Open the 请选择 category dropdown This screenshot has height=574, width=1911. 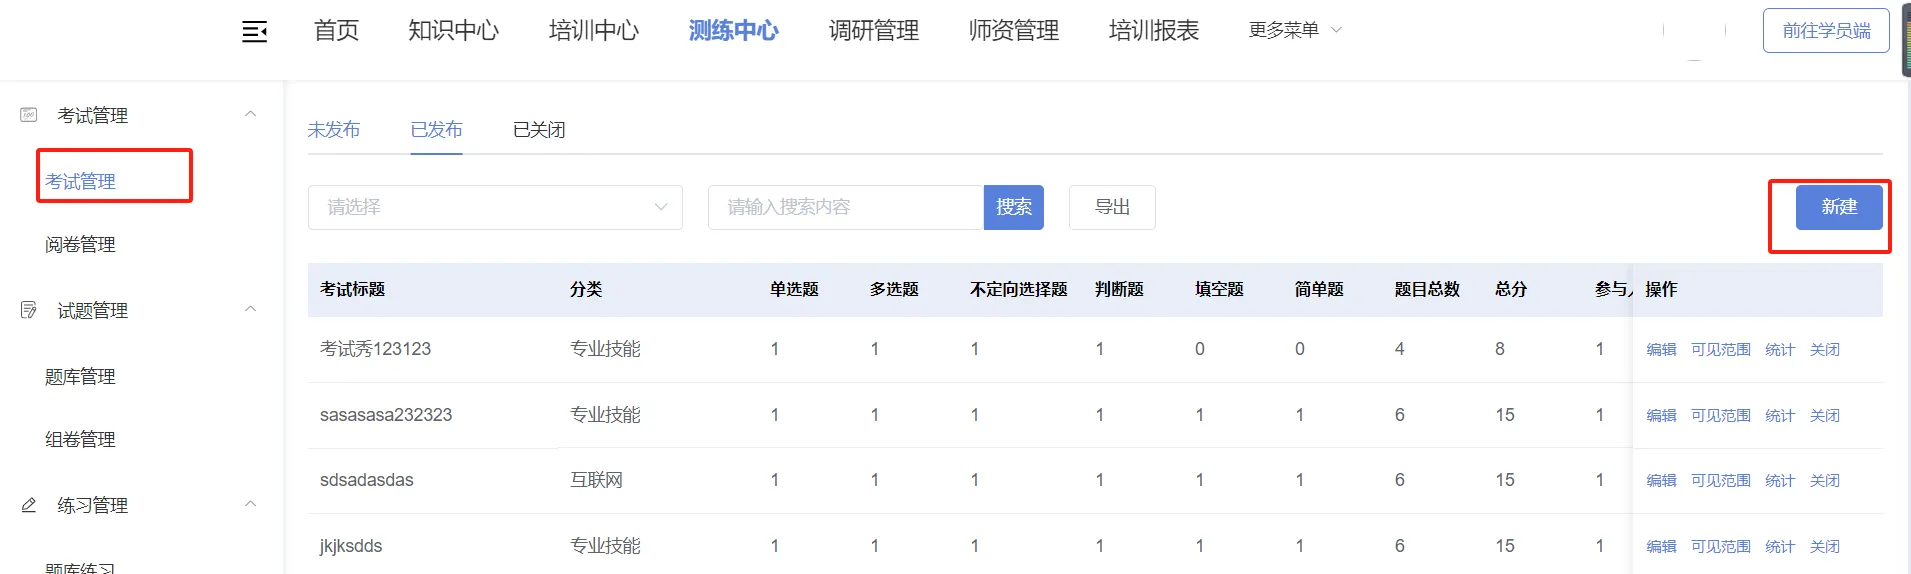point(495,207)
